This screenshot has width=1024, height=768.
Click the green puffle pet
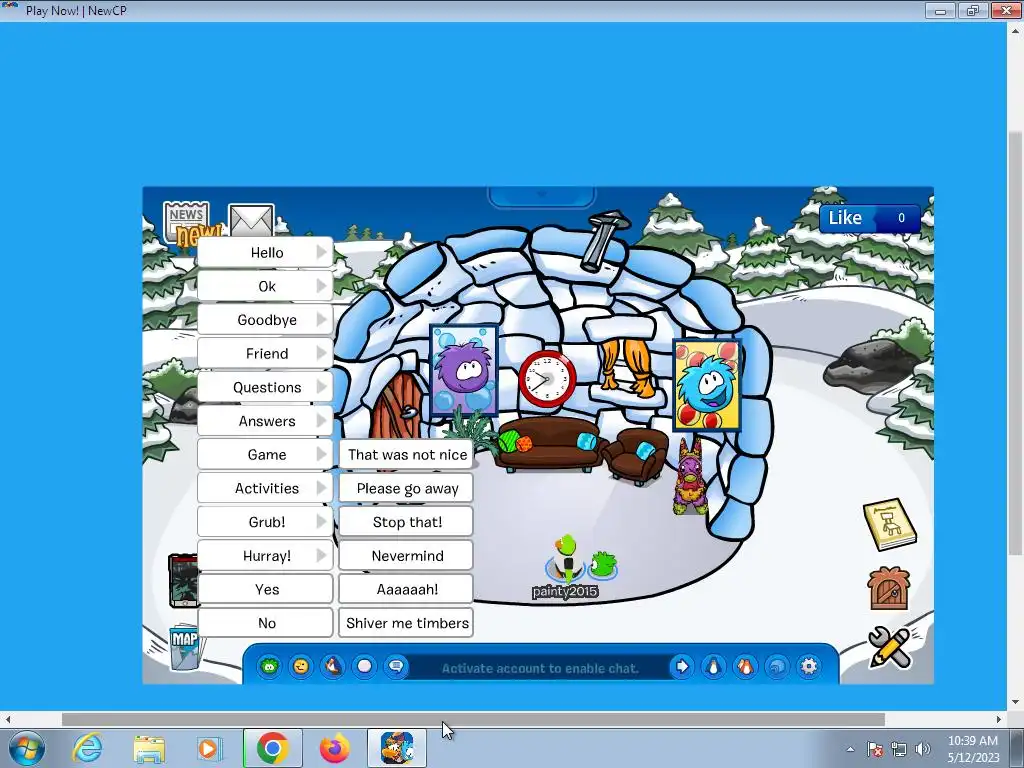[603, 565]
